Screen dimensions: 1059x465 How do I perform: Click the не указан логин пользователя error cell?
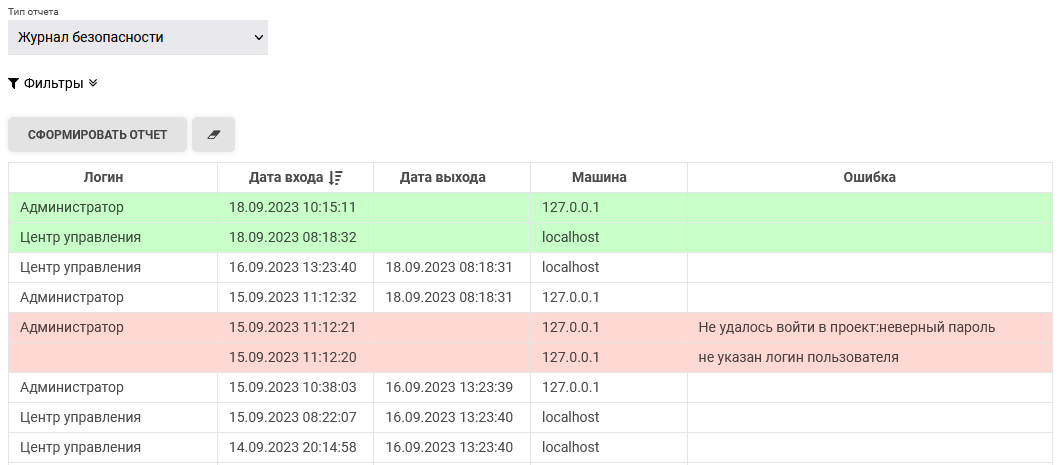(798, 357)
